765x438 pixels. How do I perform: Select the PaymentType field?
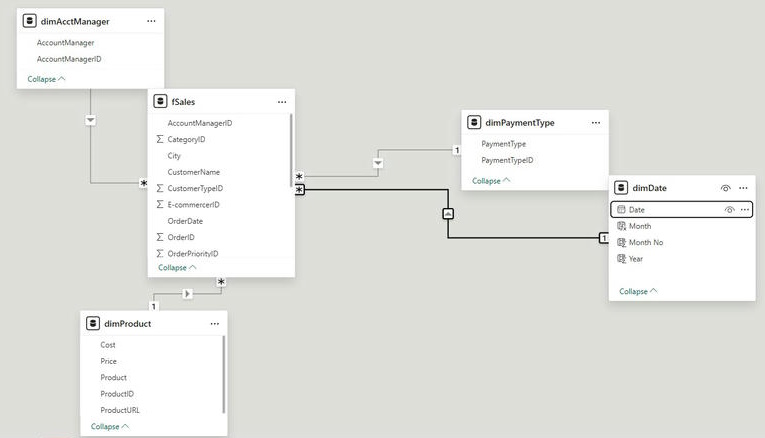(503, 144)
